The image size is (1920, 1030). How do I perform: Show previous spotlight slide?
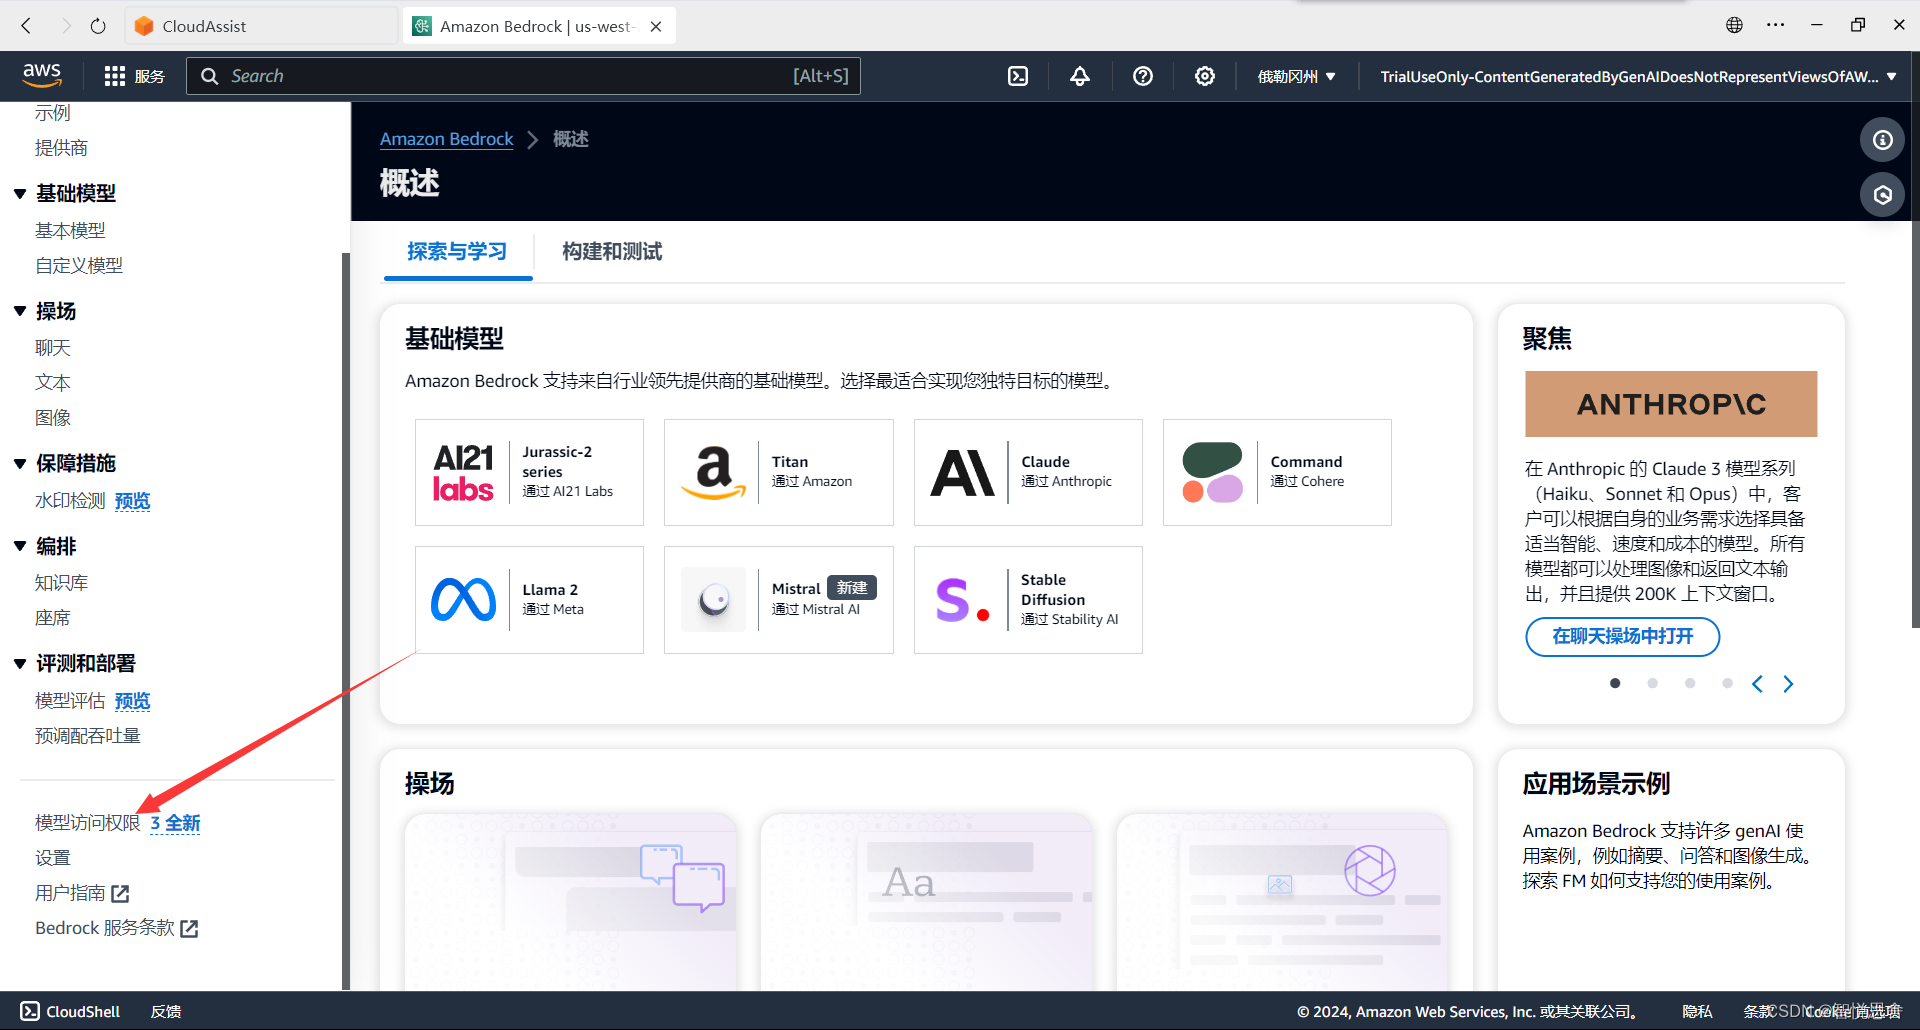tap(1757, 684)
